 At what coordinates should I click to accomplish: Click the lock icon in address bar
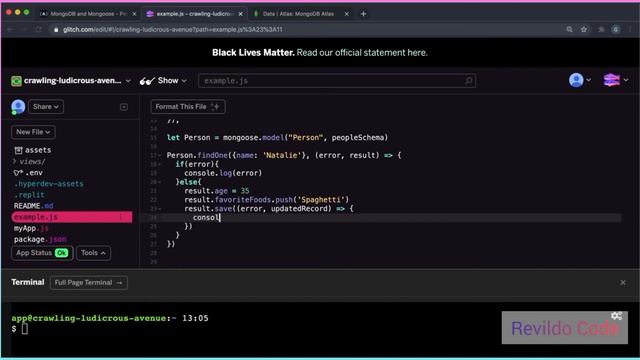(56, 30)
